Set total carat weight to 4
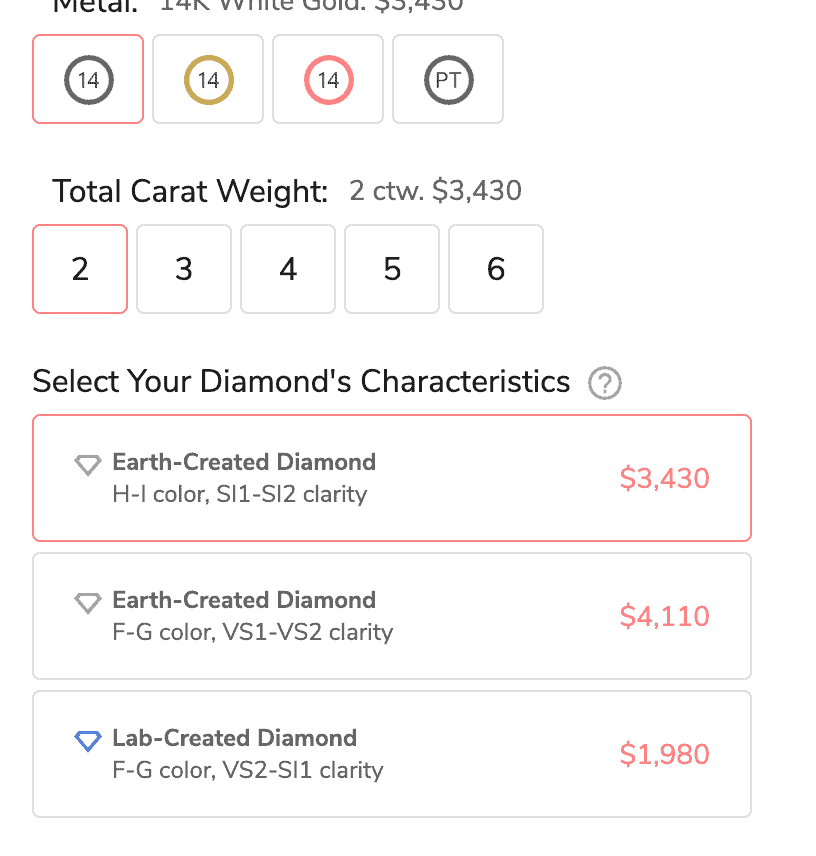 (x=288, y=269)
